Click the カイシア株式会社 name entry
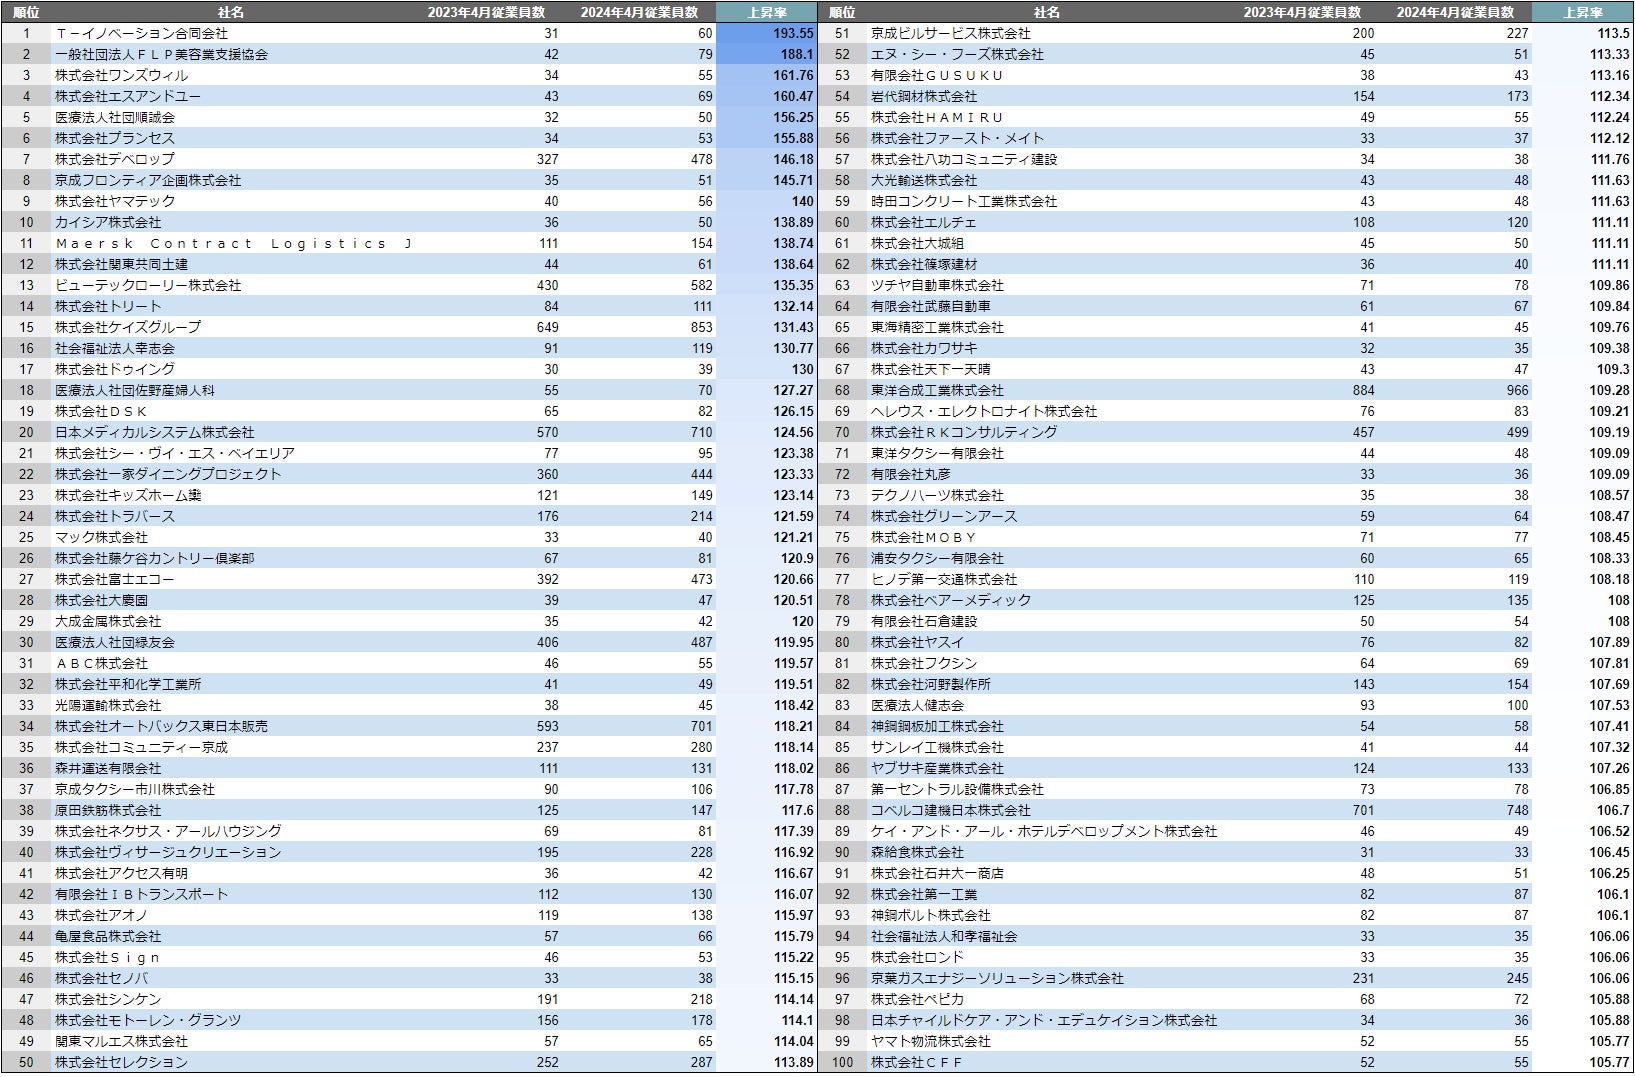This screenshot has width=1635, height=1077. (108, 222)
